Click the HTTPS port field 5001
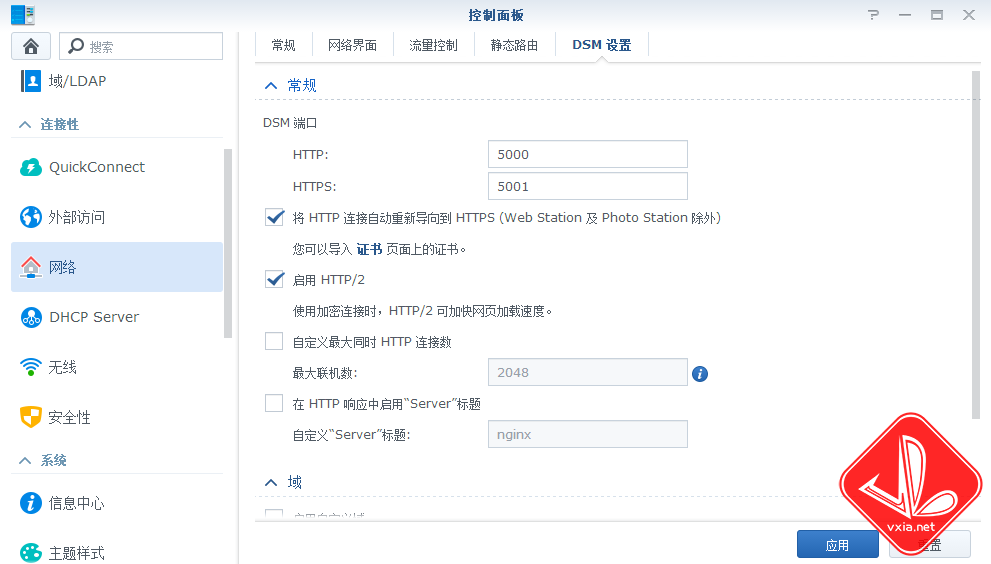 [x=588, y=187]
